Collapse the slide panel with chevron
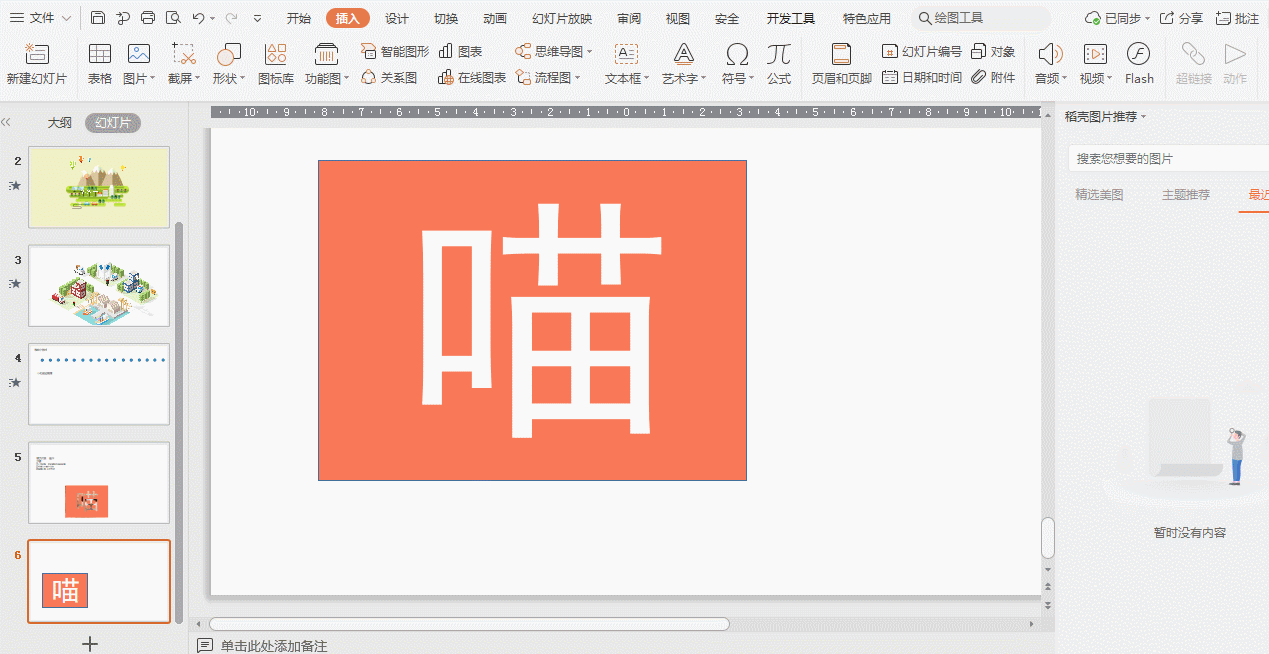Screen dimensions: 1269x654 point(6,122)
